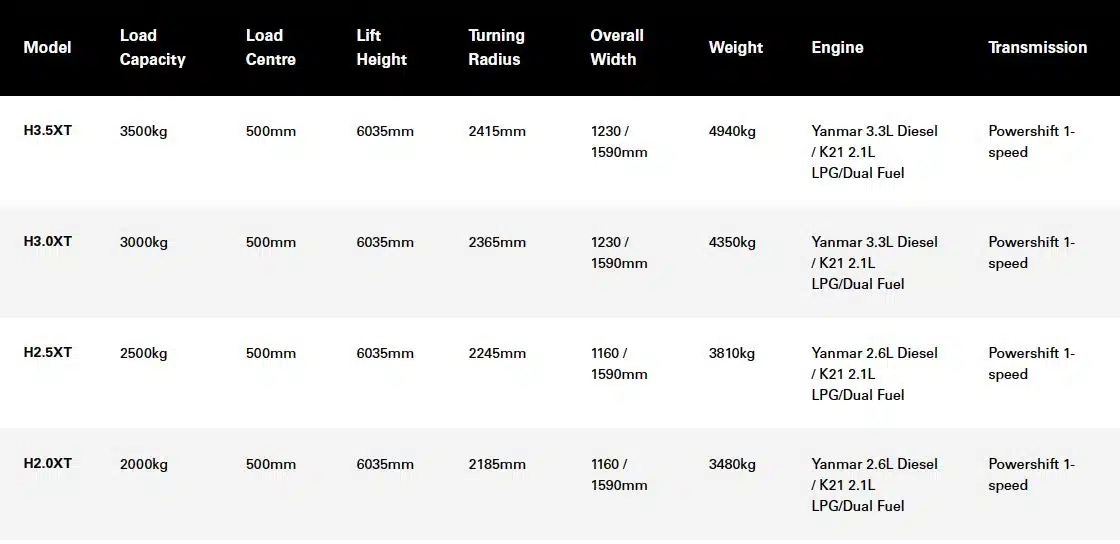
Task: Select the Turning Radius header
Action: [496, 48]
